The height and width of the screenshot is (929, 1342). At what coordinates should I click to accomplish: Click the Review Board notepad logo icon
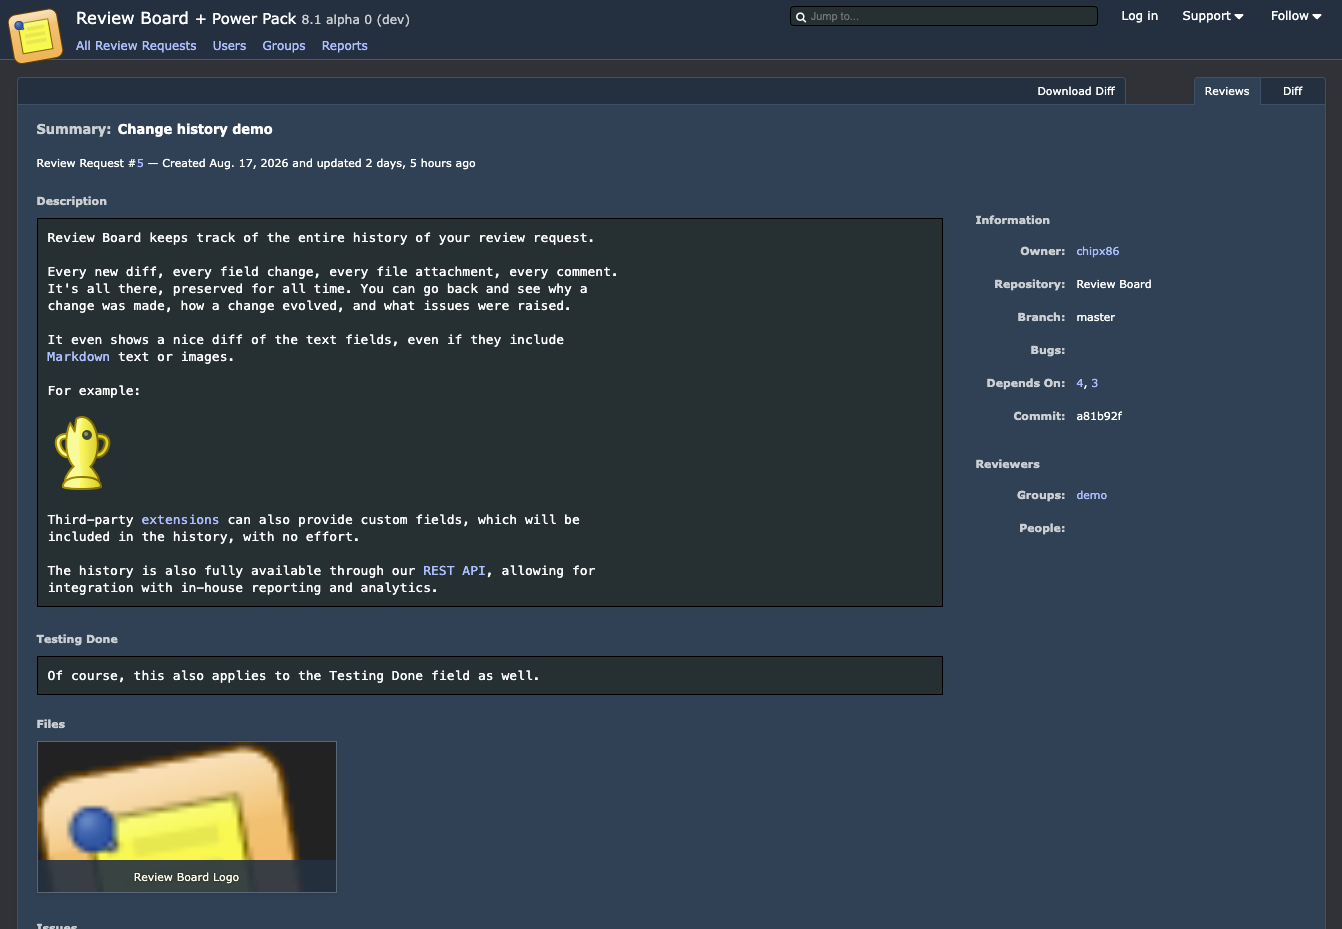tap(35, 35)
